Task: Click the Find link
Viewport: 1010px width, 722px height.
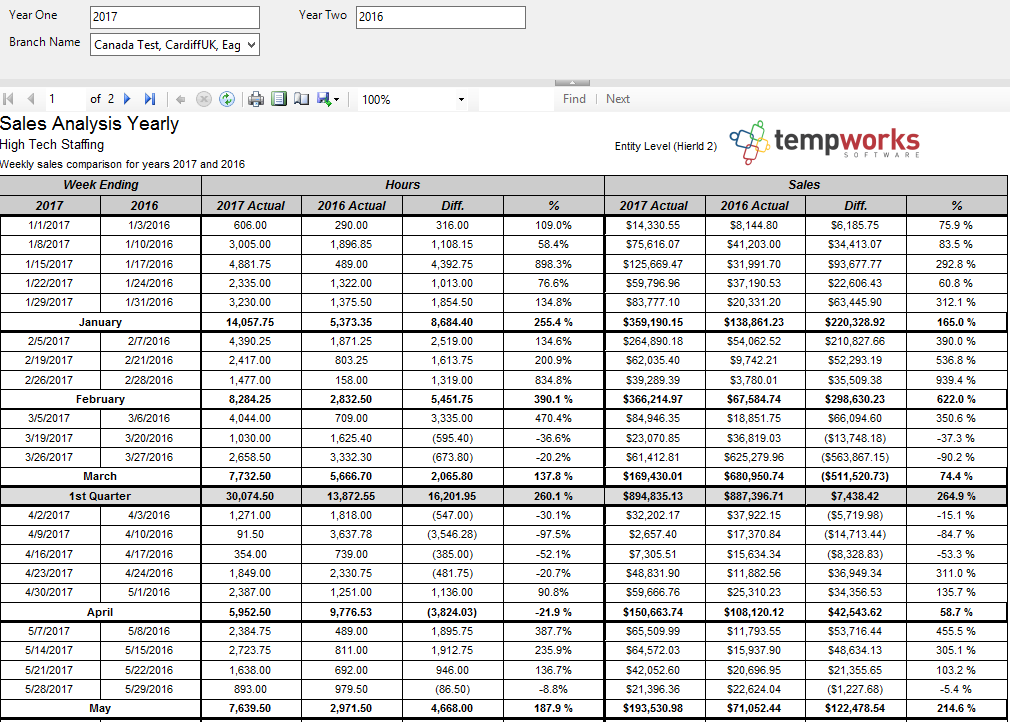Action: click(x=574, y=99)
